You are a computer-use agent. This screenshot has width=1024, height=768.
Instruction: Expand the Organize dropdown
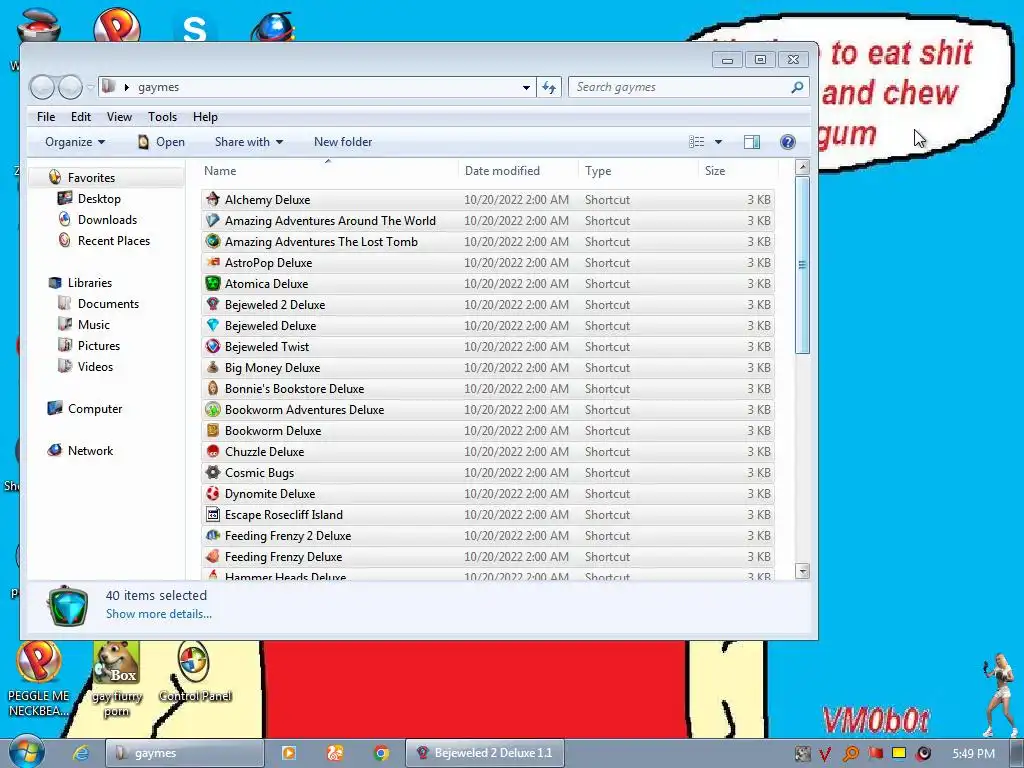(x=74, y=142)
